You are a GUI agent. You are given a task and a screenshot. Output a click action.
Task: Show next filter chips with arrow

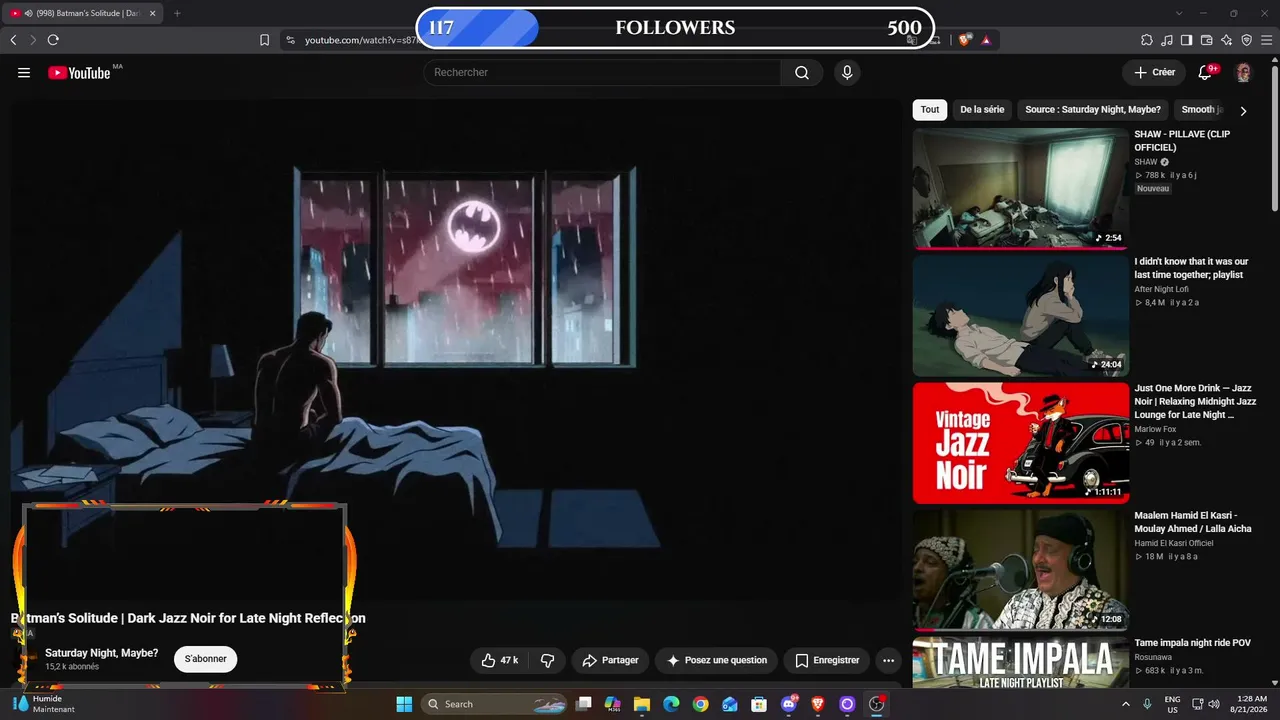[1243, 111]
